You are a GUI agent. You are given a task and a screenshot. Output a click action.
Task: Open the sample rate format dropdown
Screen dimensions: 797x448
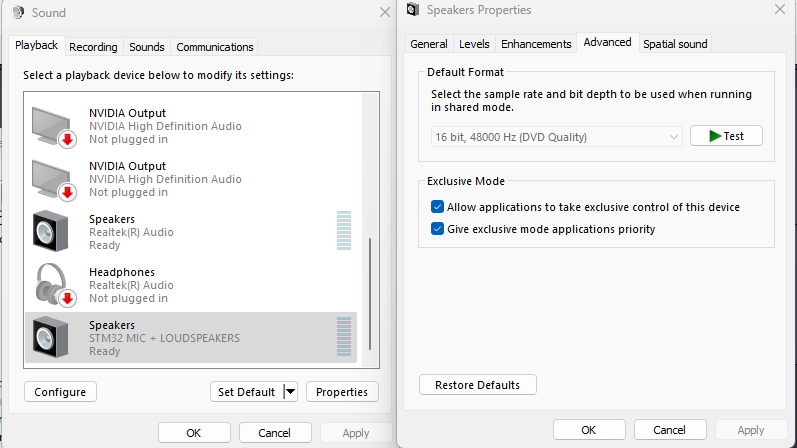(x=556, y=136)
